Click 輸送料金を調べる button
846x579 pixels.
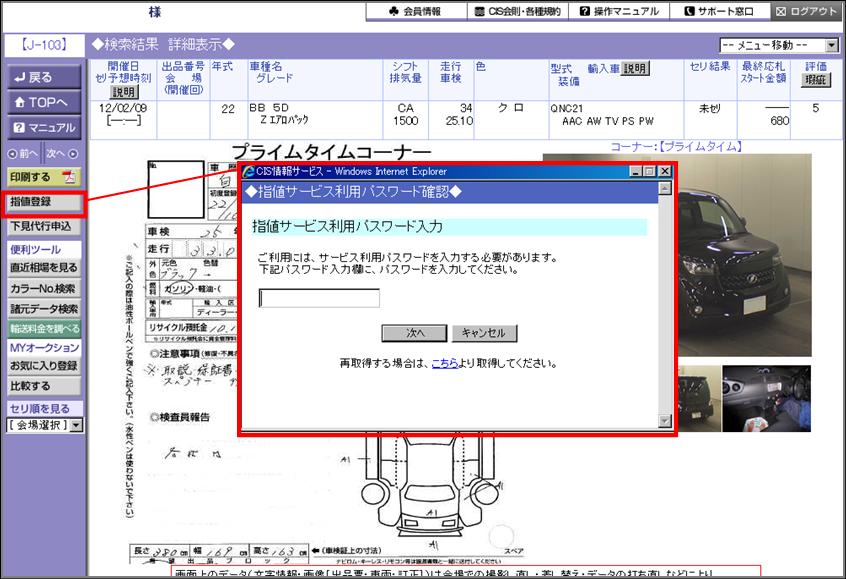coord(44,329)
